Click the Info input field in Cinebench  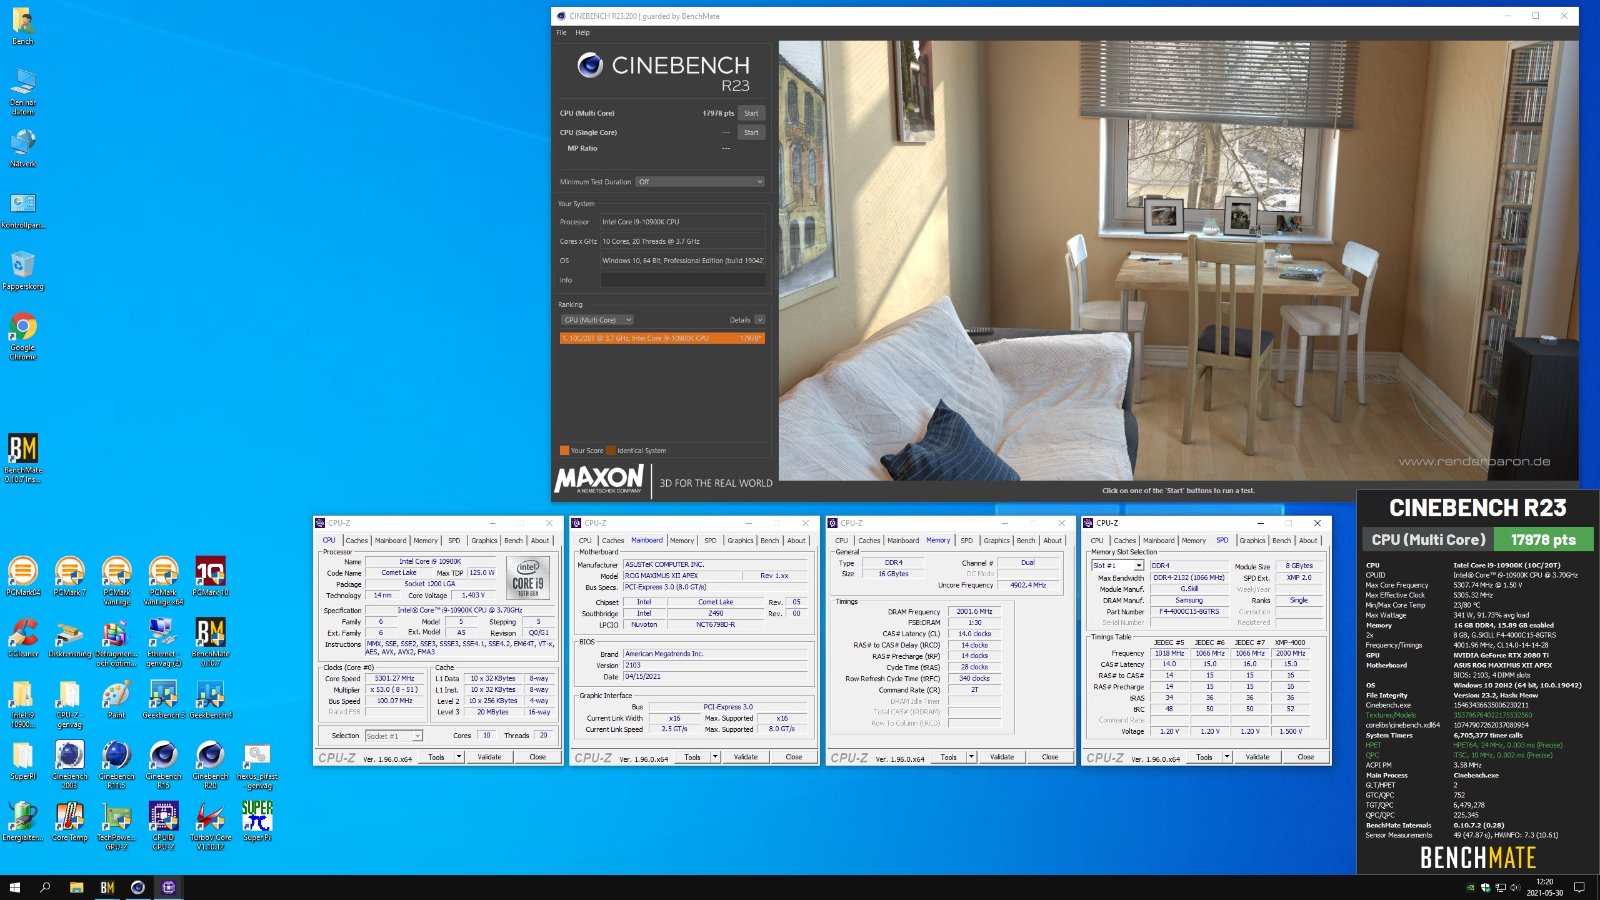tap(683, 280)
